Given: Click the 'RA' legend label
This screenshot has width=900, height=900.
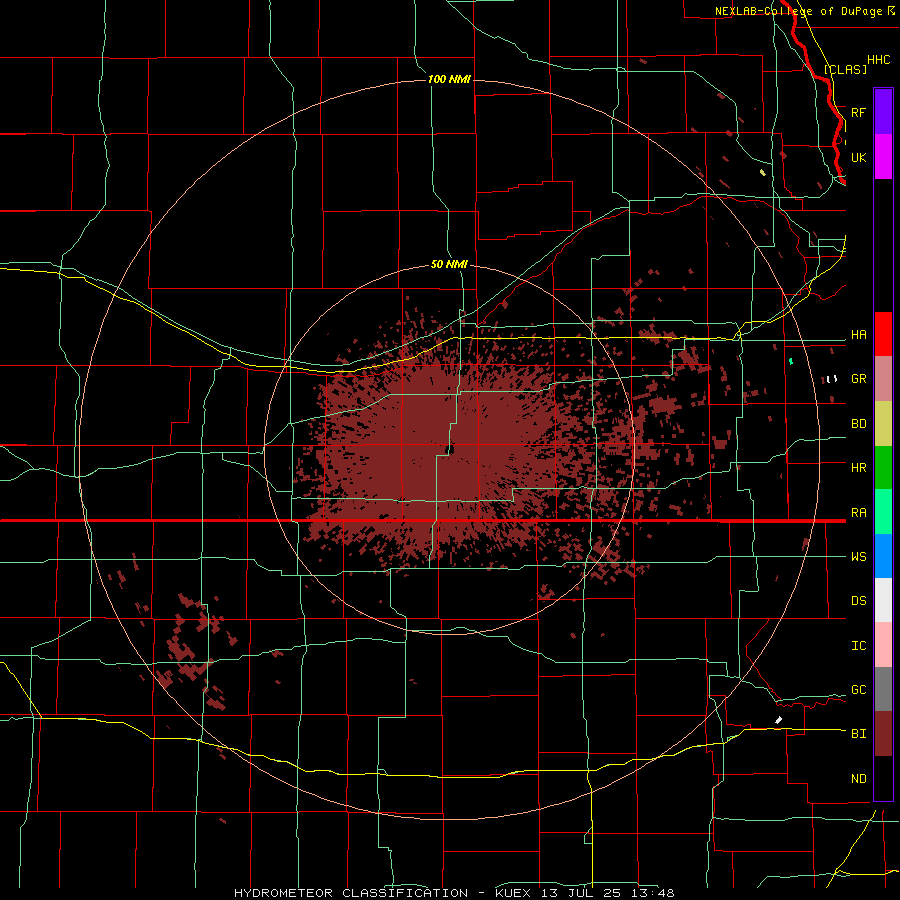Looking at the screenshot, I should point(859,513).
